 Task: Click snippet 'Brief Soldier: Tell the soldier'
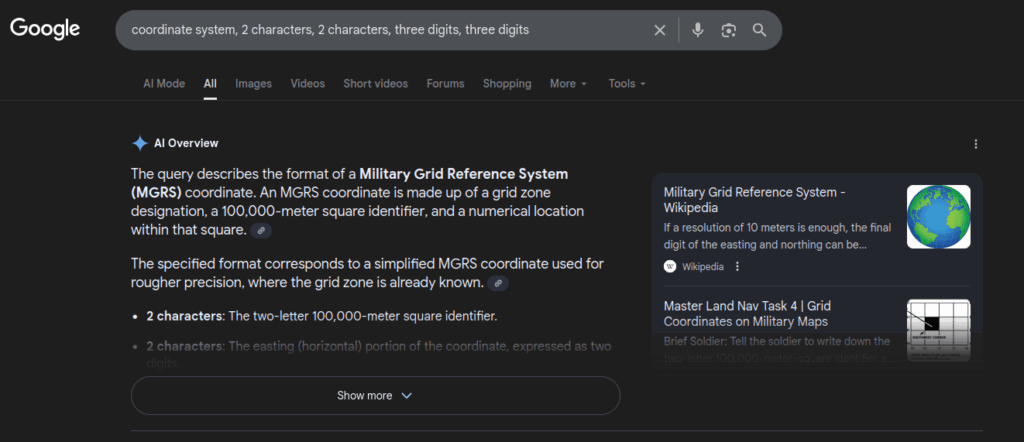777,349
